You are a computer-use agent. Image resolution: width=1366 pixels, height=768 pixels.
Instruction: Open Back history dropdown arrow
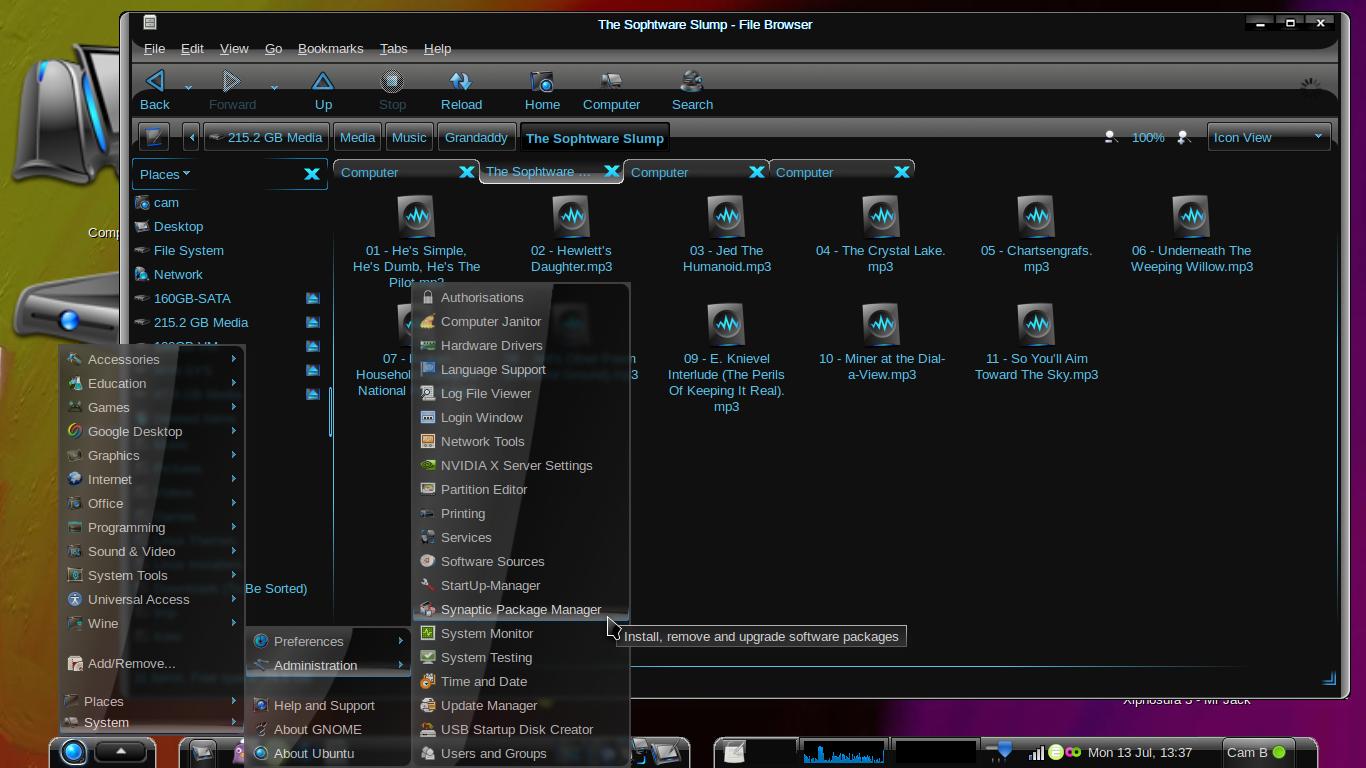pos(188,87)
